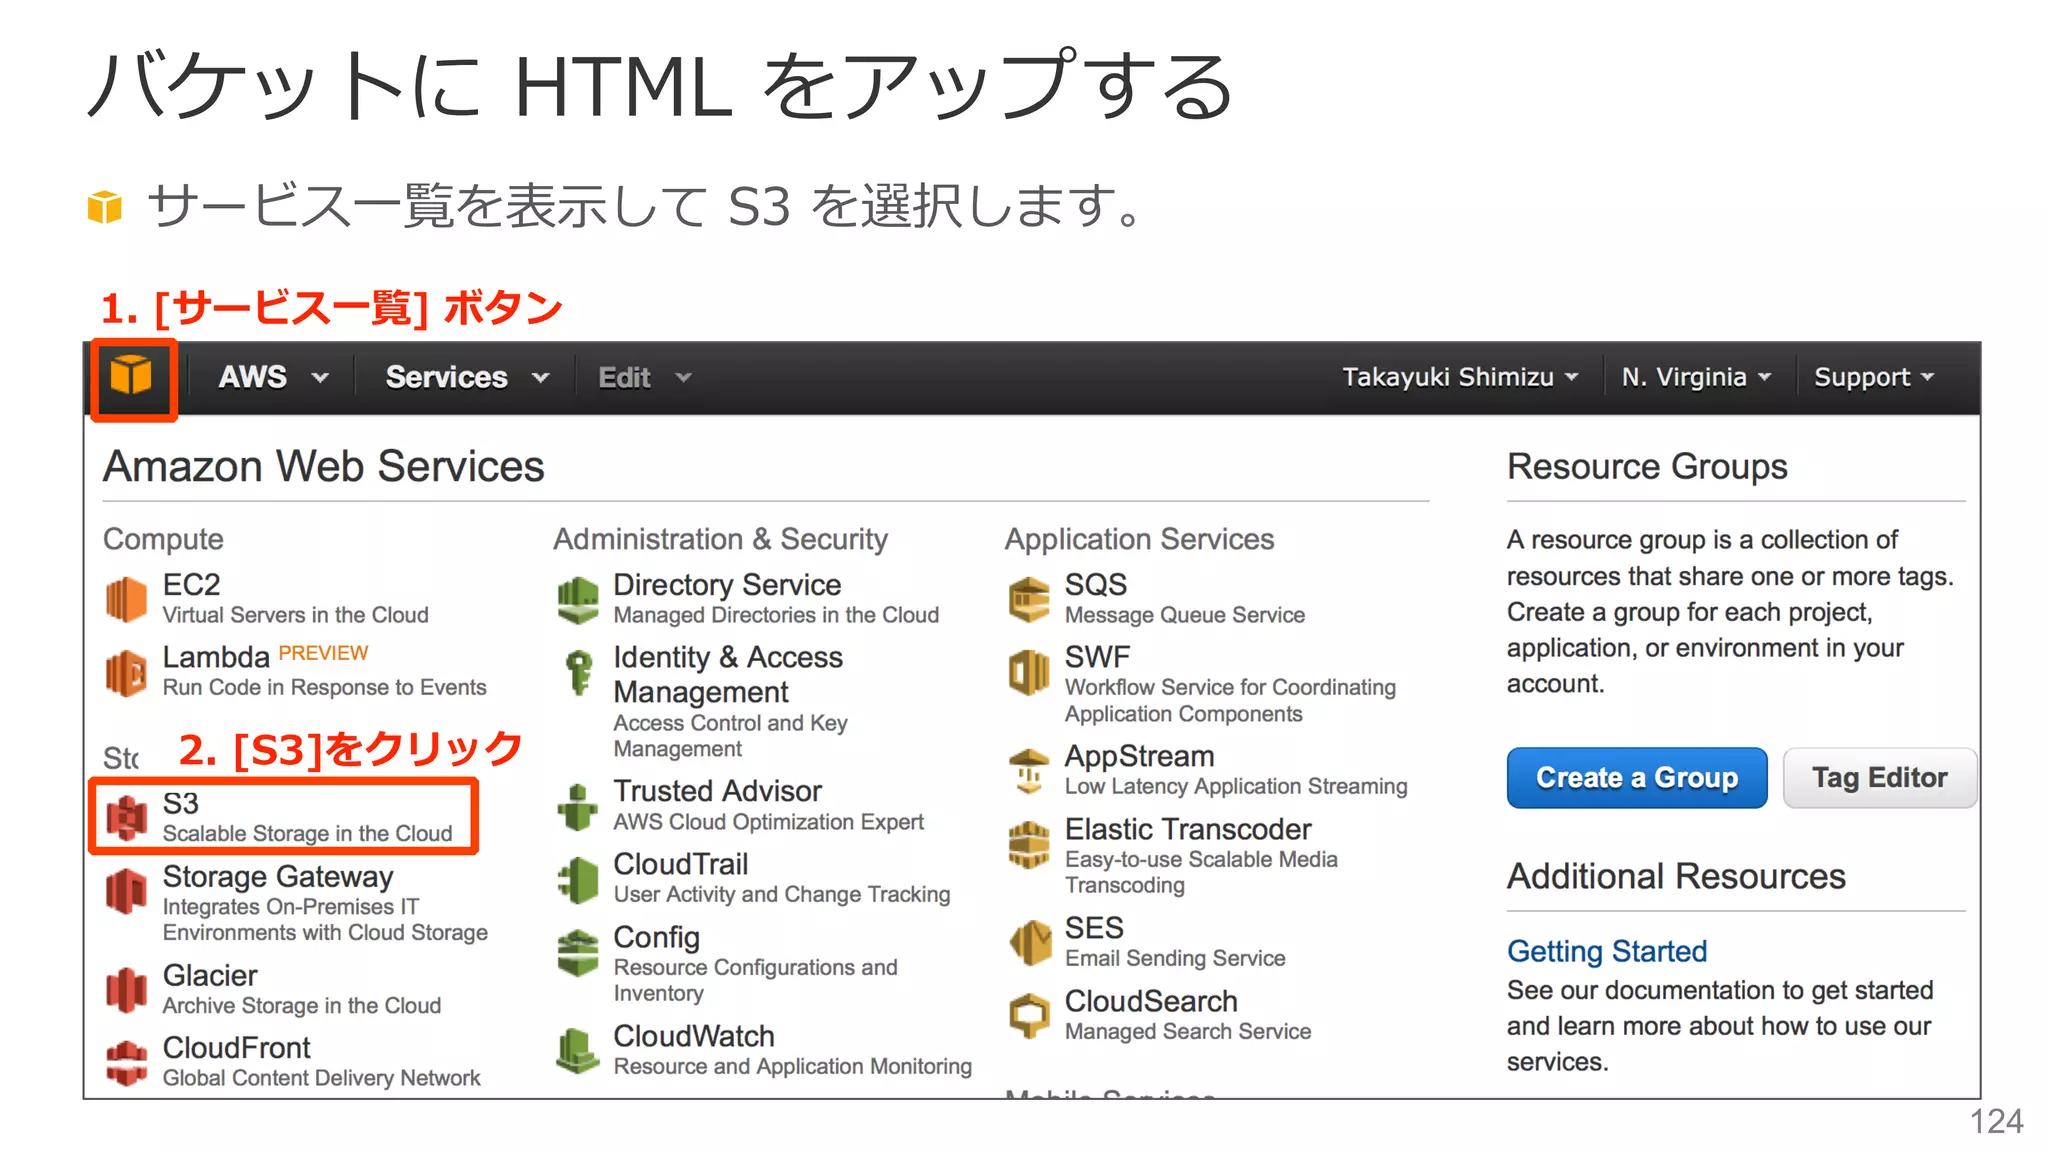
Task: Click the 'Compute' category heading
Action: 163,539
